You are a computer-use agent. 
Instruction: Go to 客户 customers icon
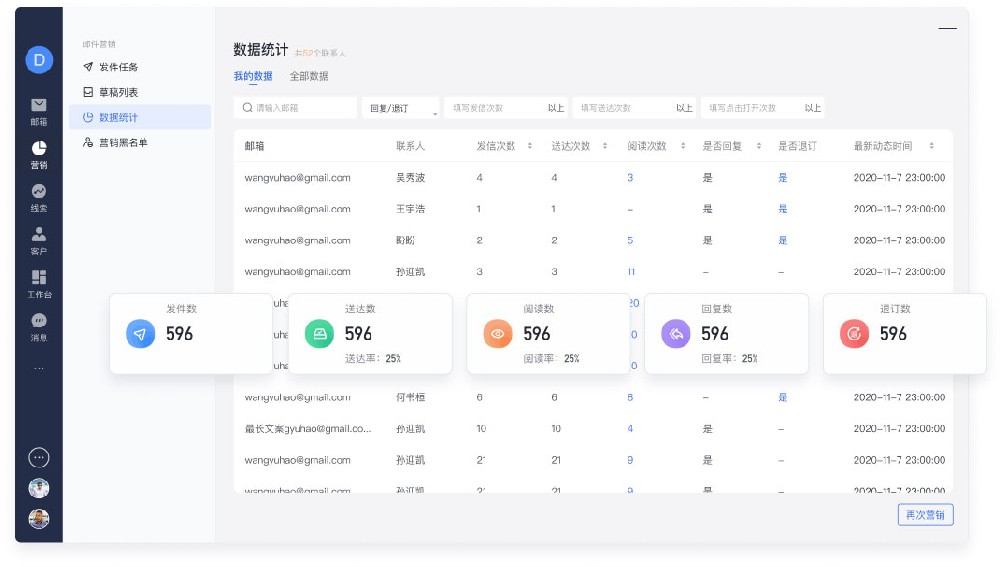point(39,234)
